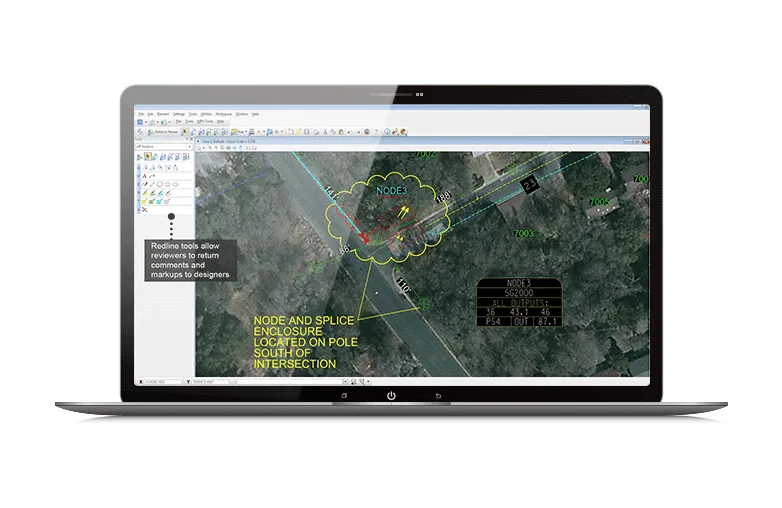Select the yellow highlighter markup tool
Viewport: 782px width, 508px height.
click(x=144, y=193)
